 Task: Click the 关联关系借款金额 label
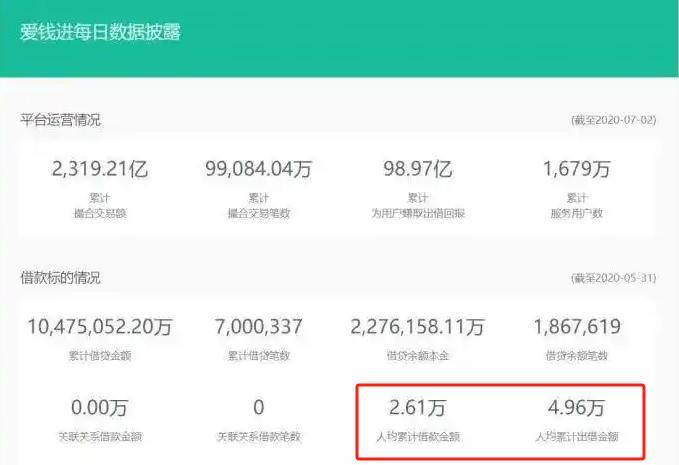[x=100, y=436]
